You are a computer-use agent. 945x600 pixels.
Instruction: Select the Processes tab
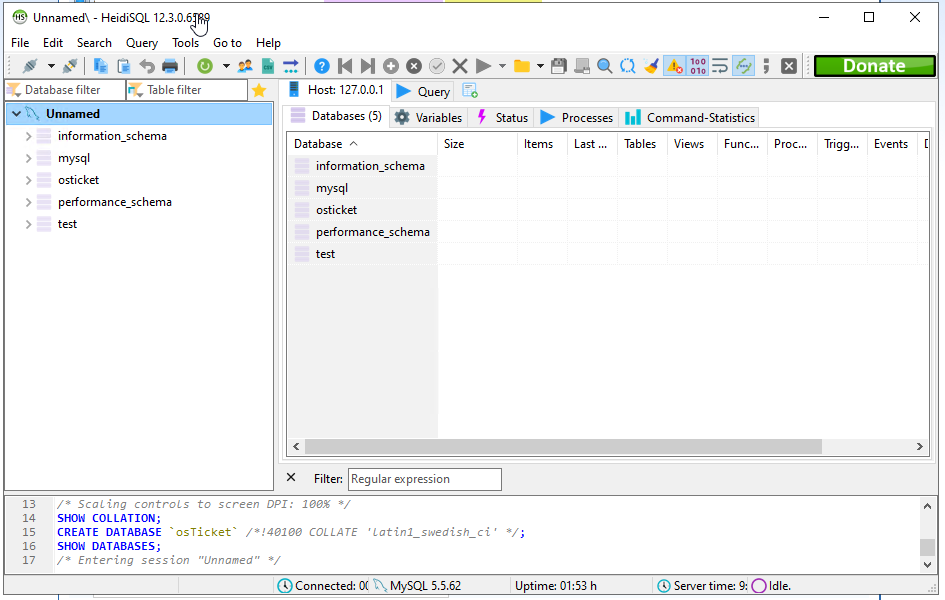pos(577,117)
